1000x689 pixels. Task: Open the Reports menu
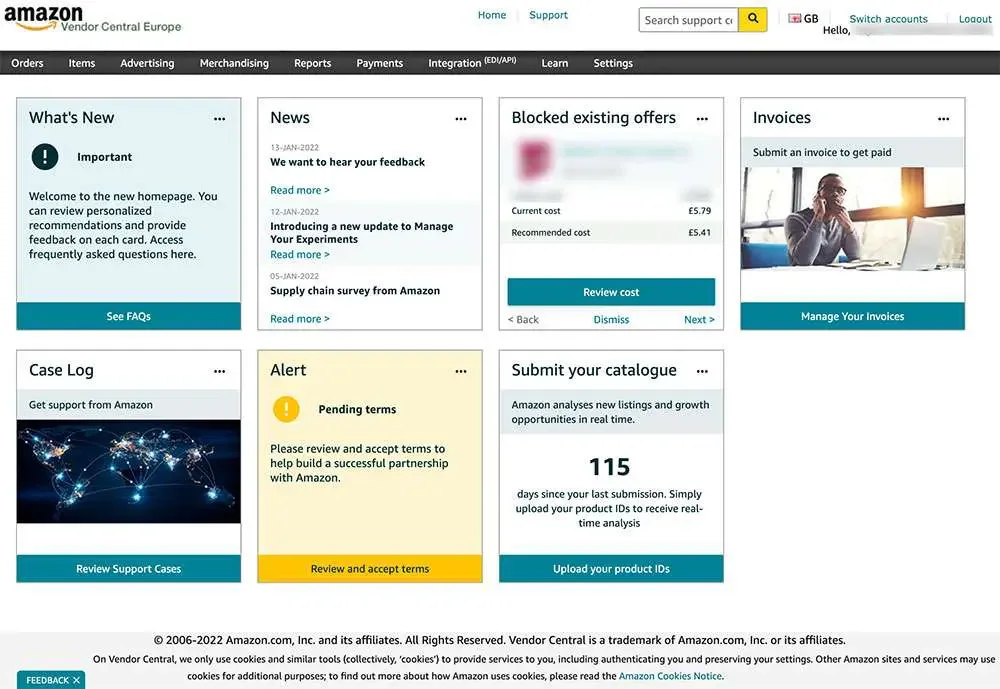312,63
